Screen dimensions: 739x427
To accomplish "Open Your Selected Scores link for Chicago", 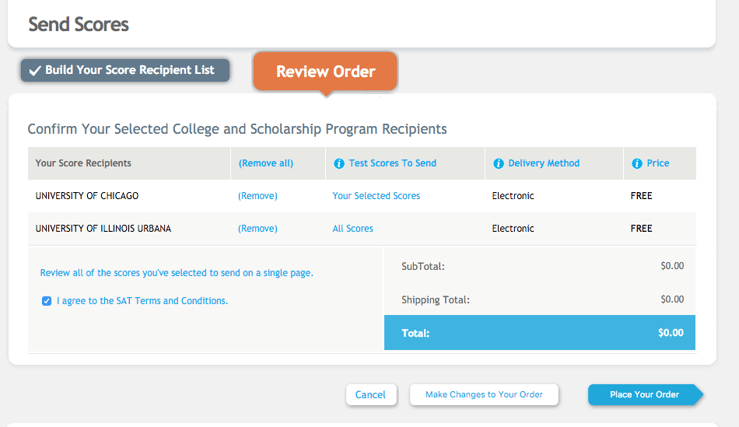I will (x=376, y=196).
